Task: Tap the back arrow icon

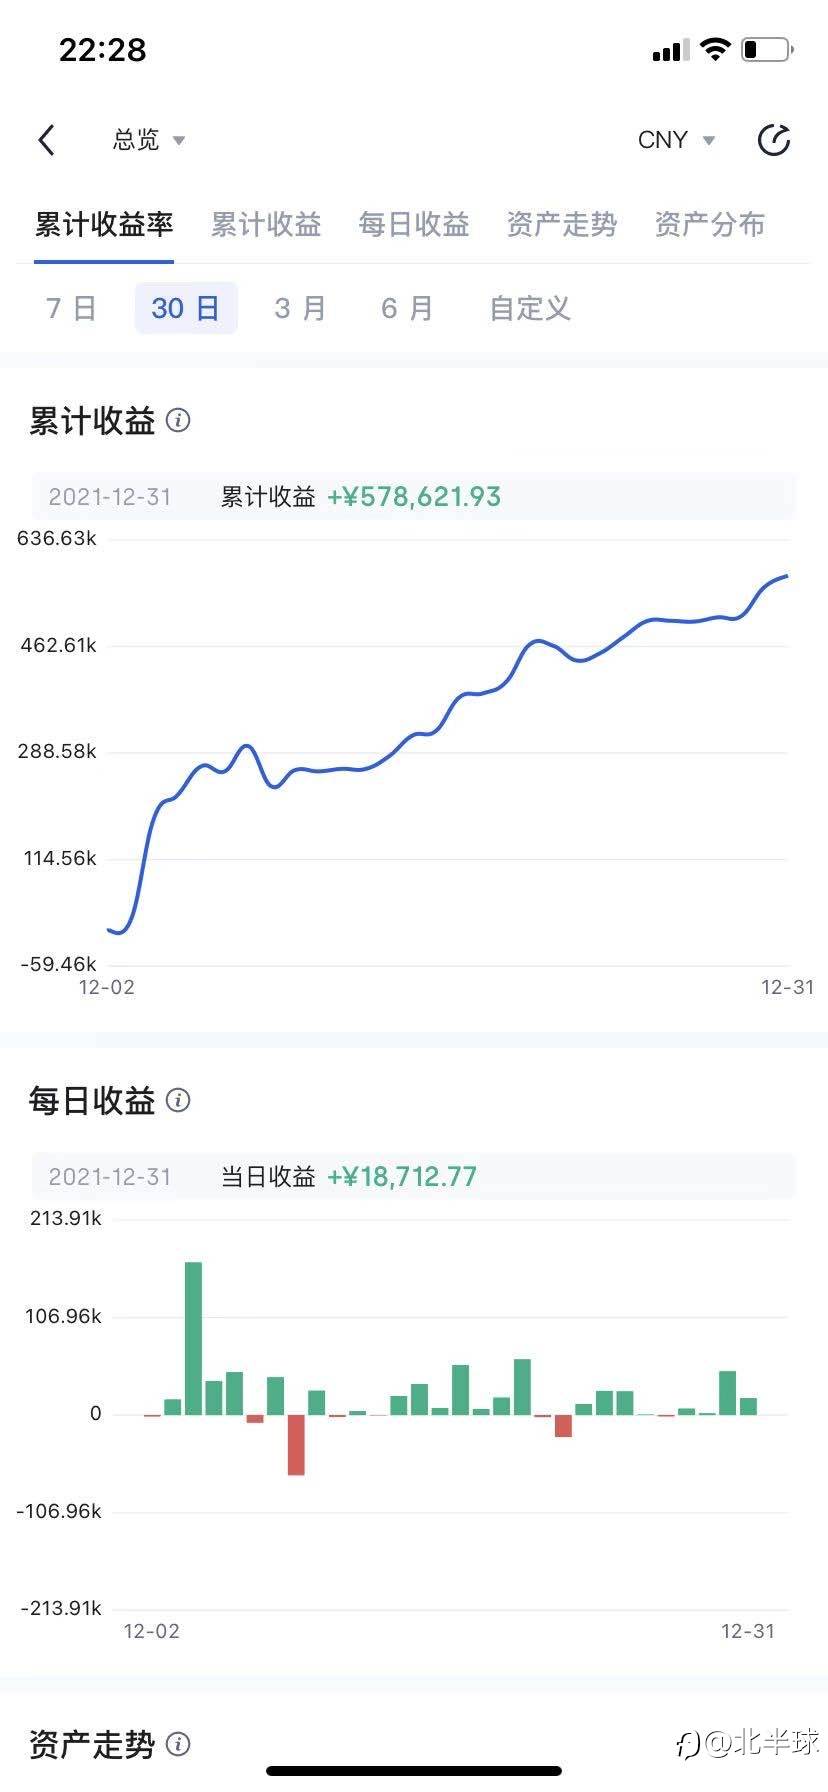Action: coord(46,140)
